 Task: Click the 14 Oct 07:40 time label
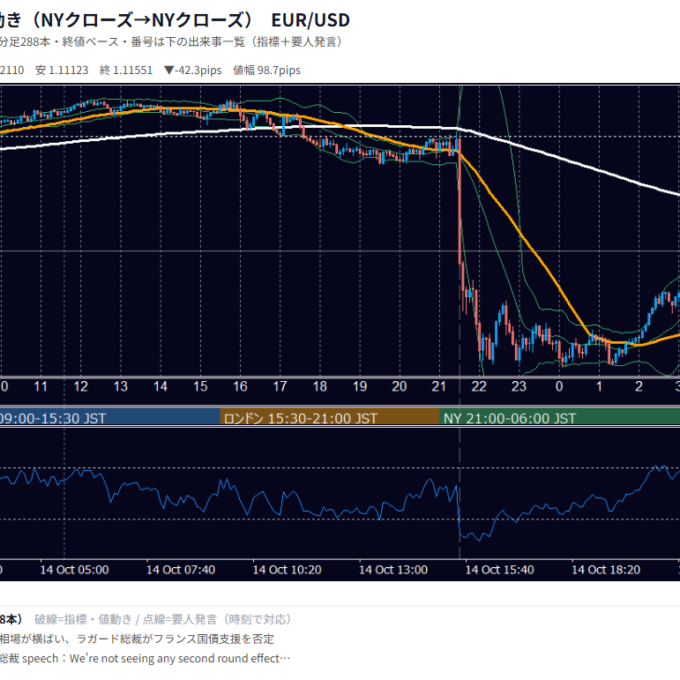coord(181,569)
